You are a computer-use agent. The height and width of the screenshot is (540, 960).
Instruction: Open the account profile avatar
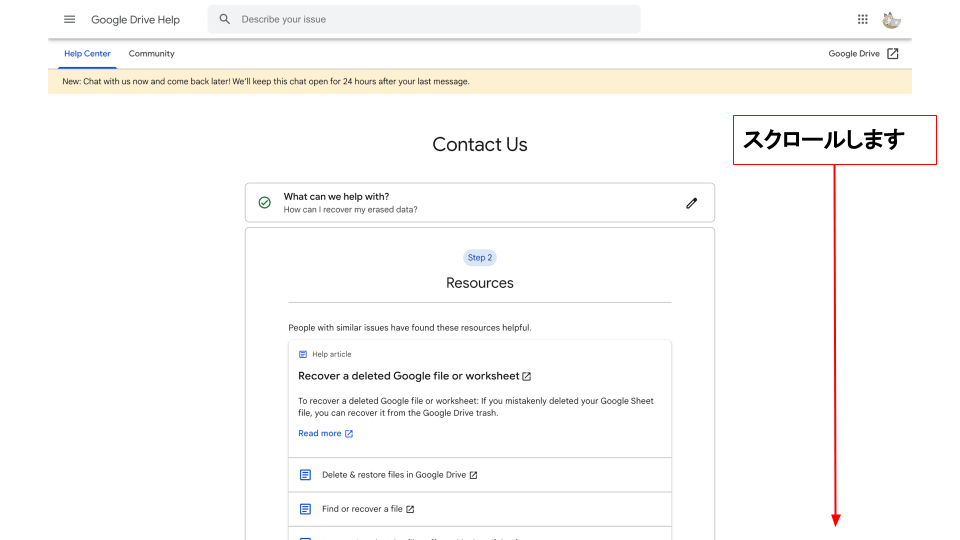891,19
